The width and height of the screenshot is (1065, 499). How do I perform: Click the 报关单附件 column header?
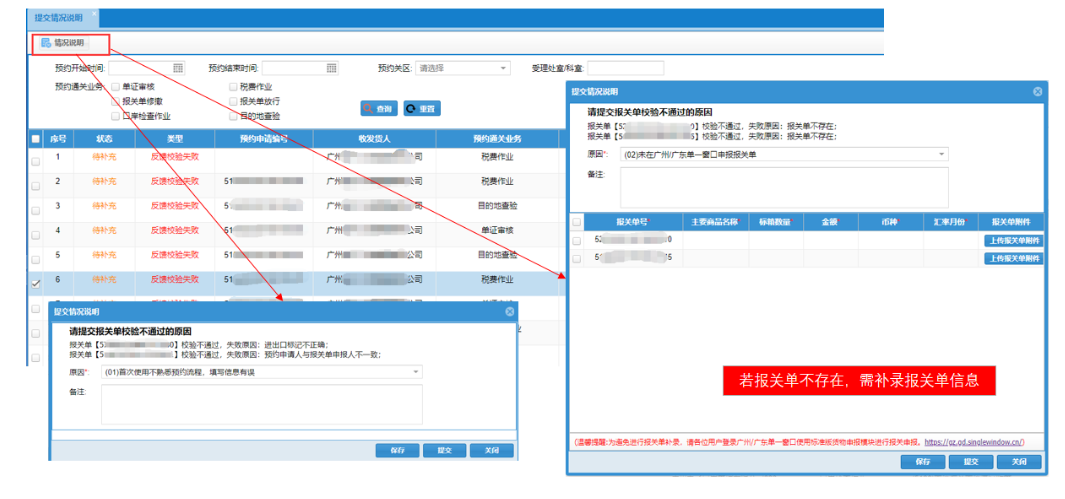click(x=1012, y=222)
